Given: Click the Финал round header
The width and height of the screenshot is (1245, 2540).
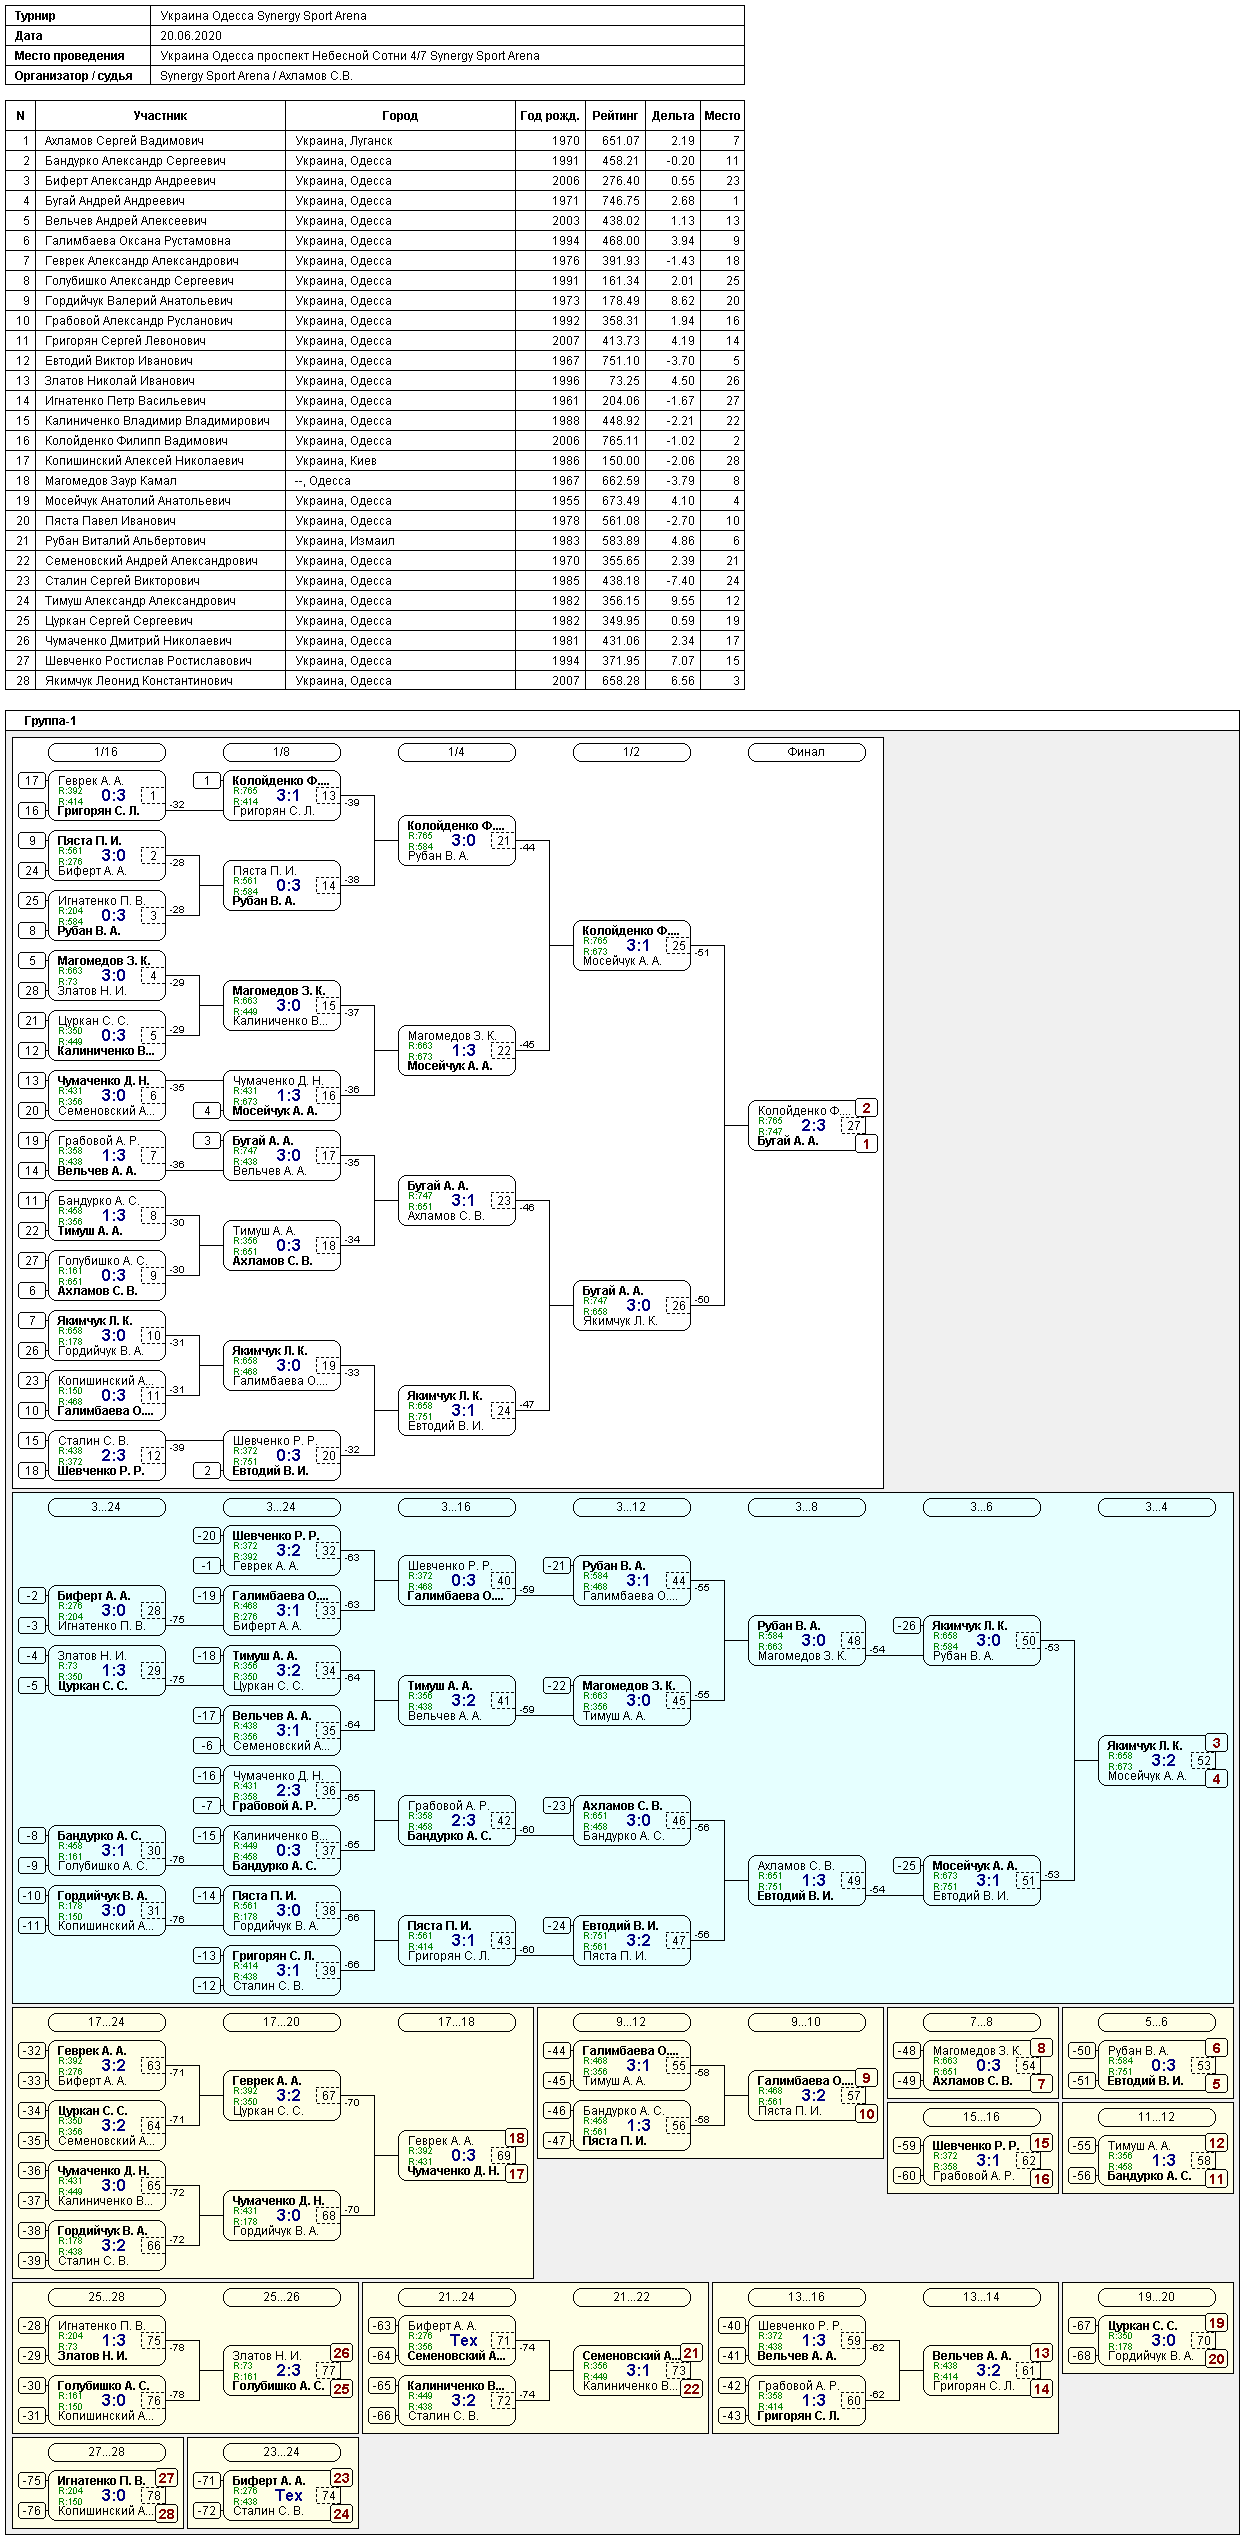Looking at the screenshot, I should point(807,752).
